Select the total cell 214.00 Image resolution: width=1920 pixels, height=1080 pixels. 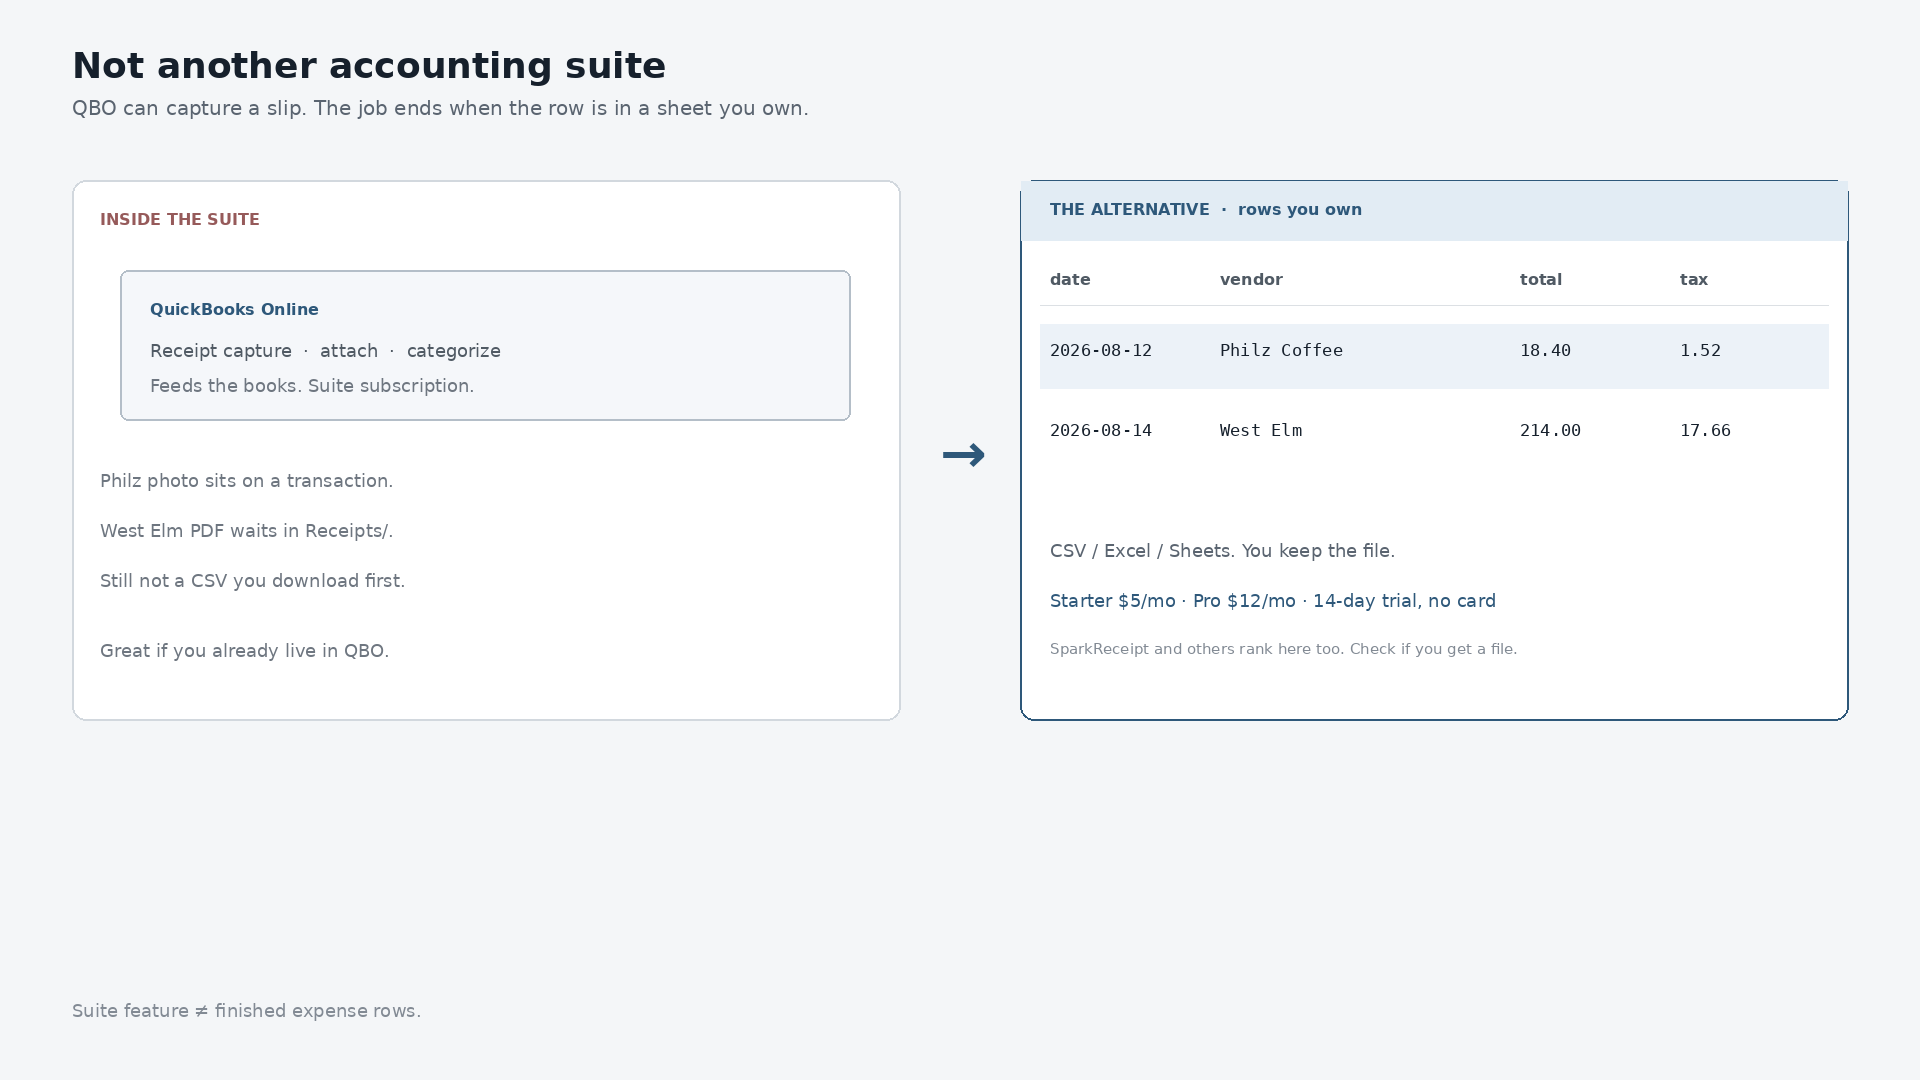point(1550,431)
